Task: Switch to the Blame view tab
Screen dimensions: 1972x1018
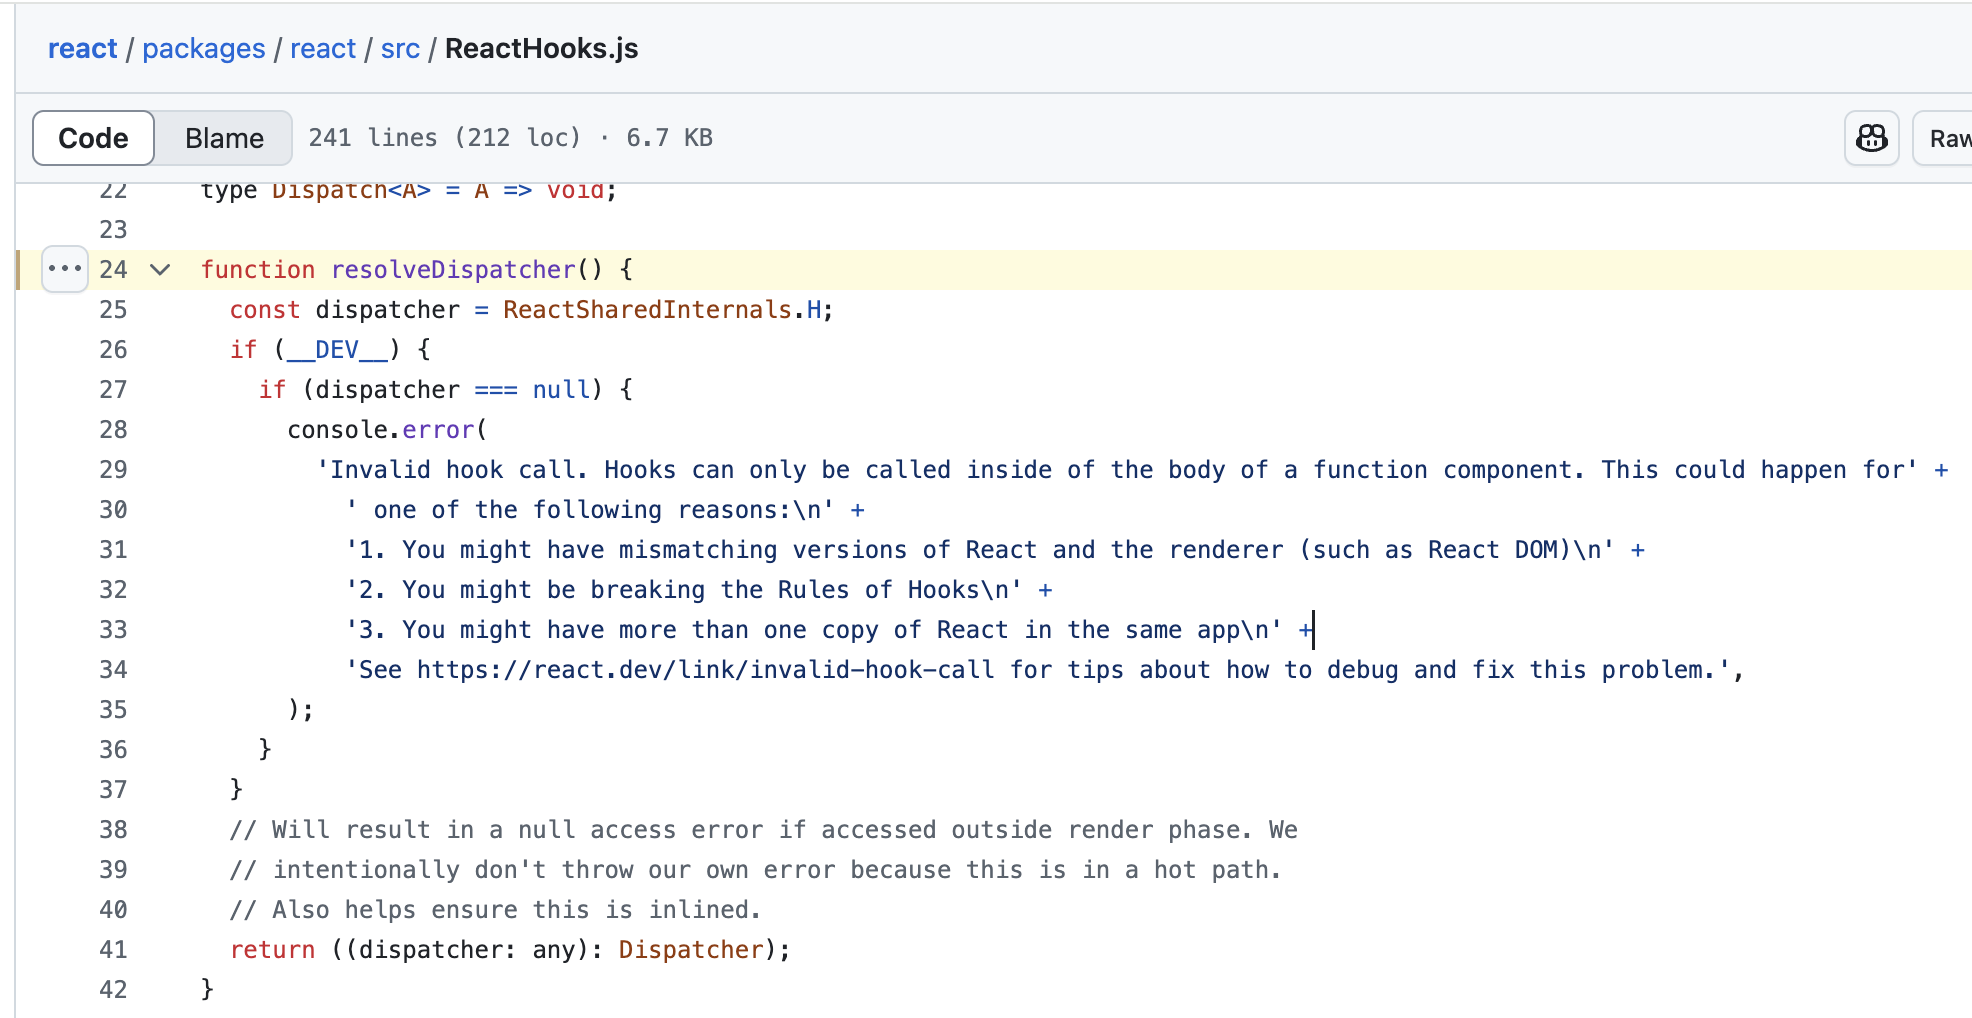Action: [224, 138]
